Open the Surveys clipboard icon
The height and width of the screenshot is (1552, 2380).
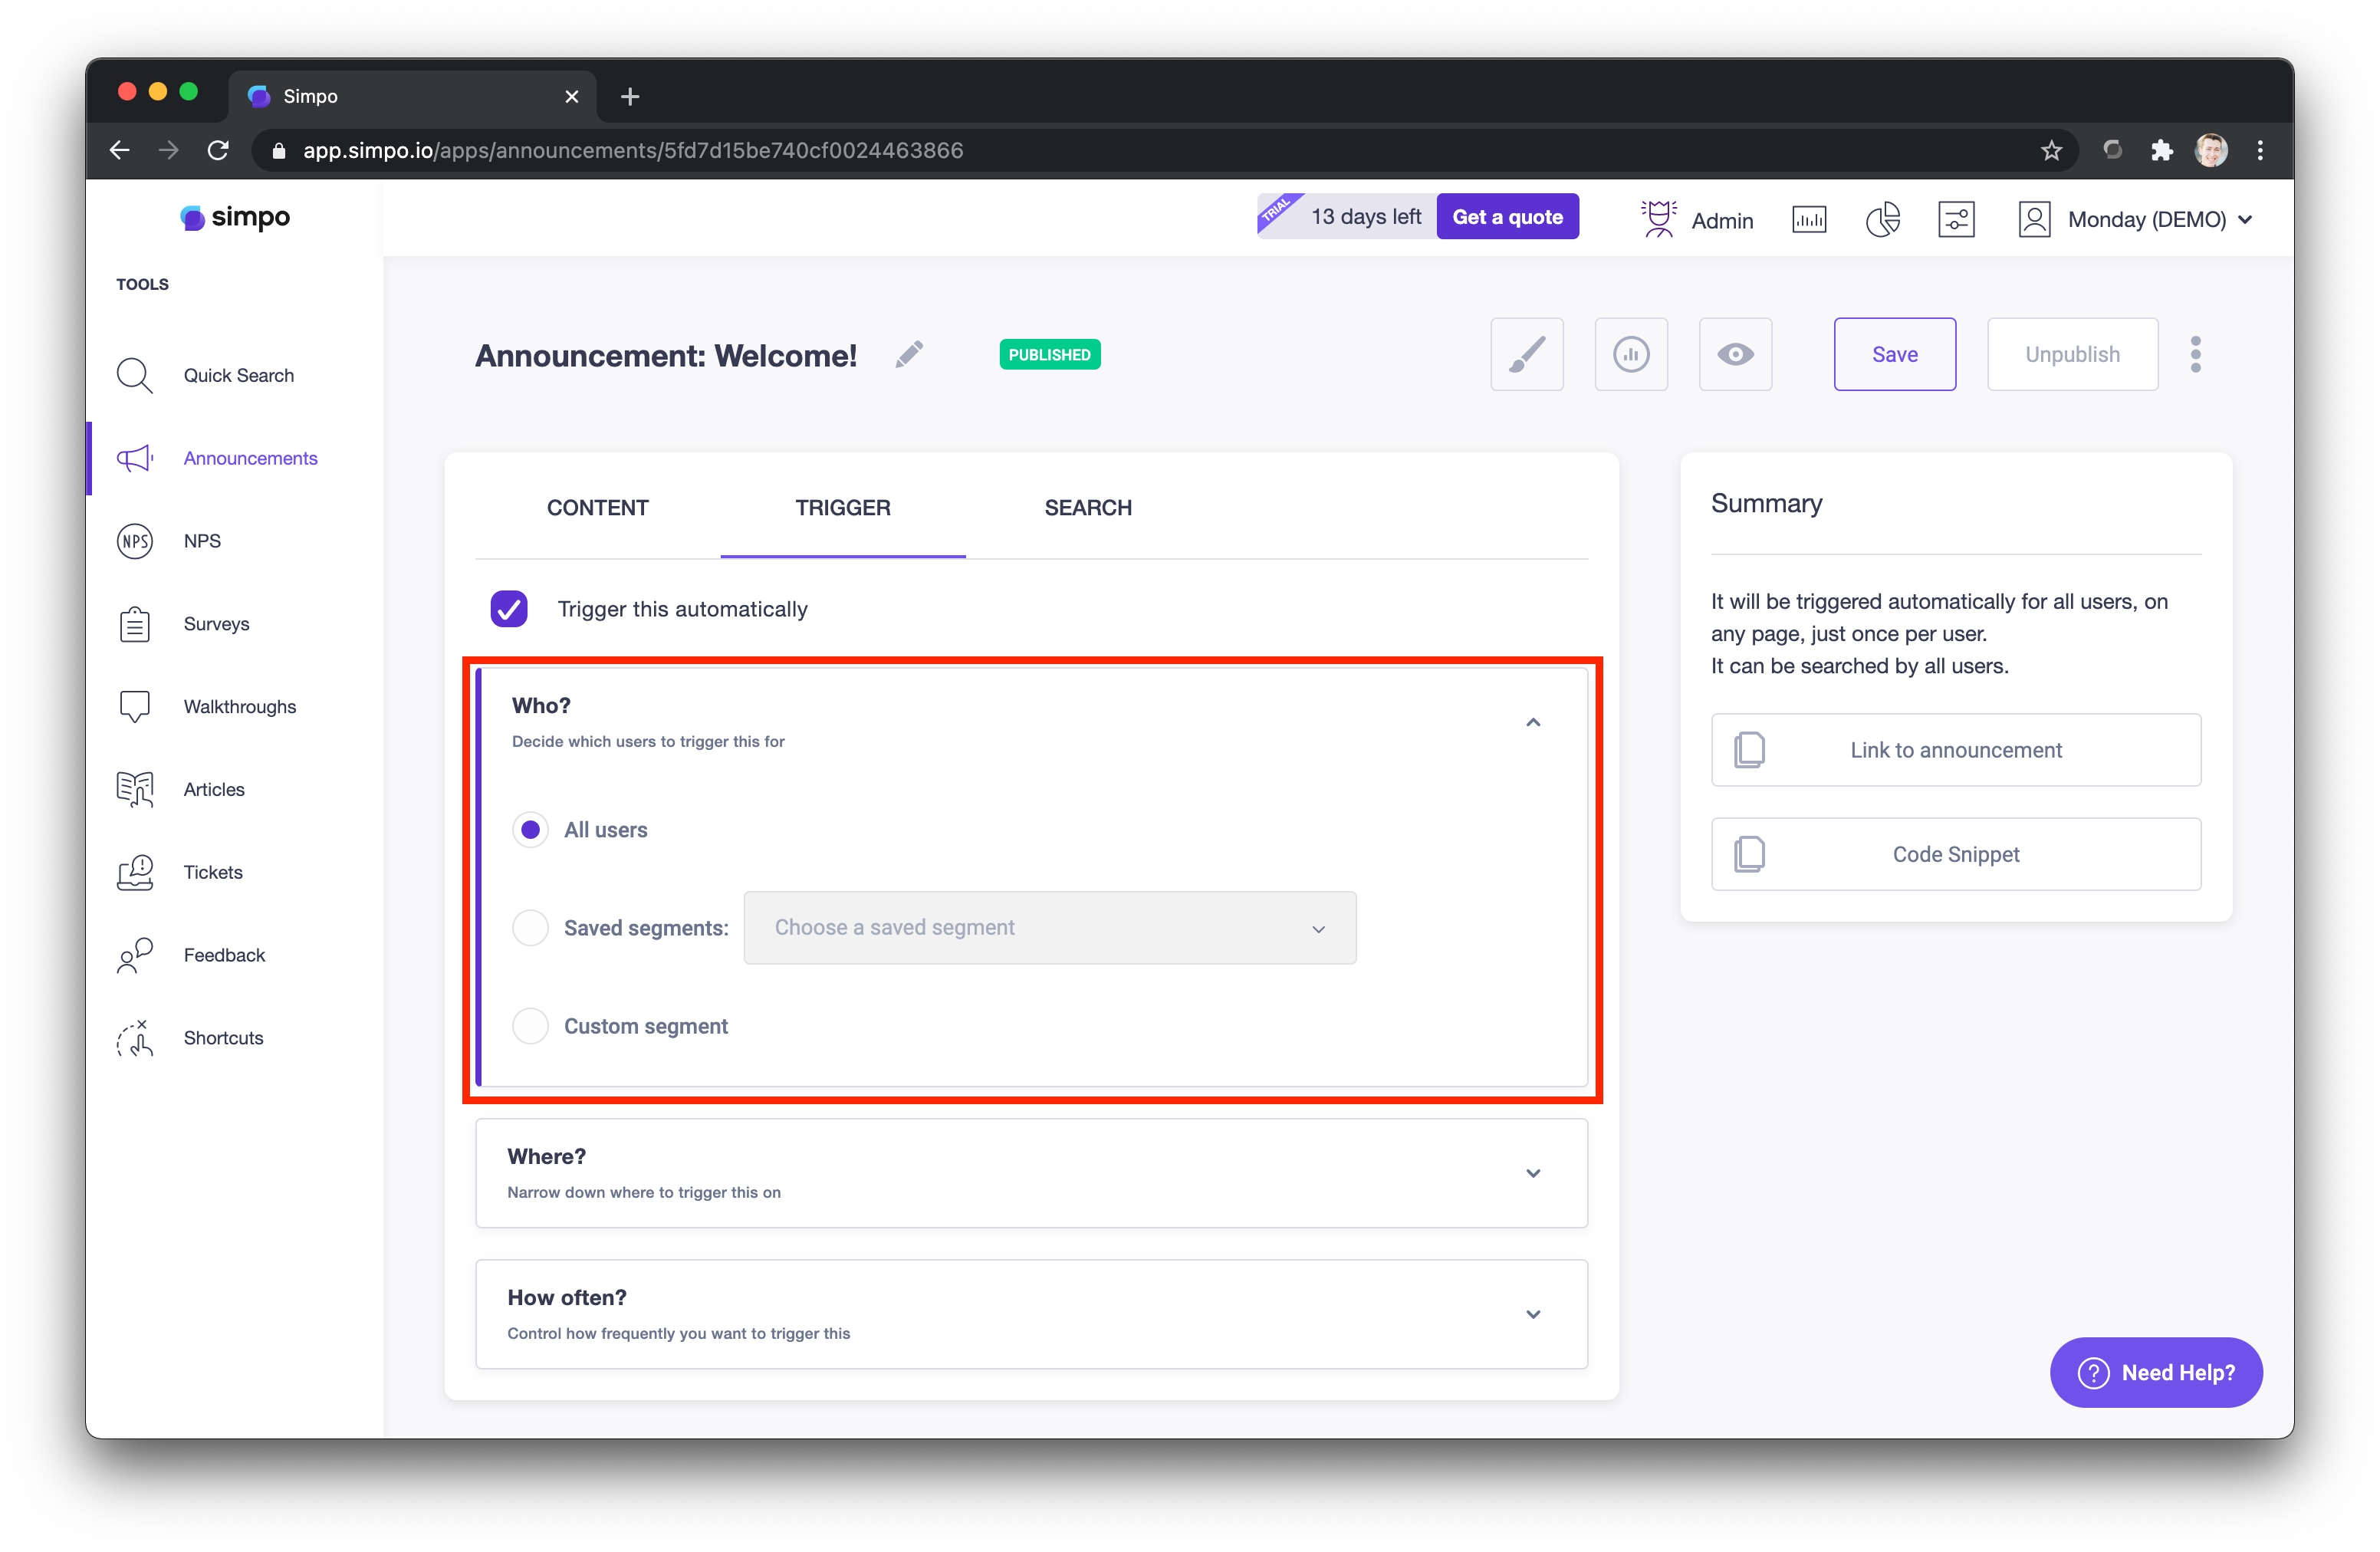point(135,624)
